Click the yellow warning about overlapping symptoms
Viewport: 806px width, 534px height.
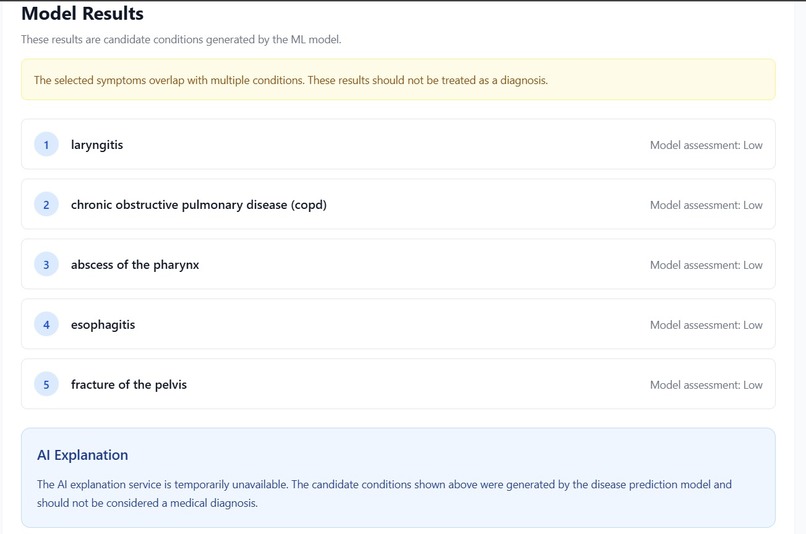398,80
